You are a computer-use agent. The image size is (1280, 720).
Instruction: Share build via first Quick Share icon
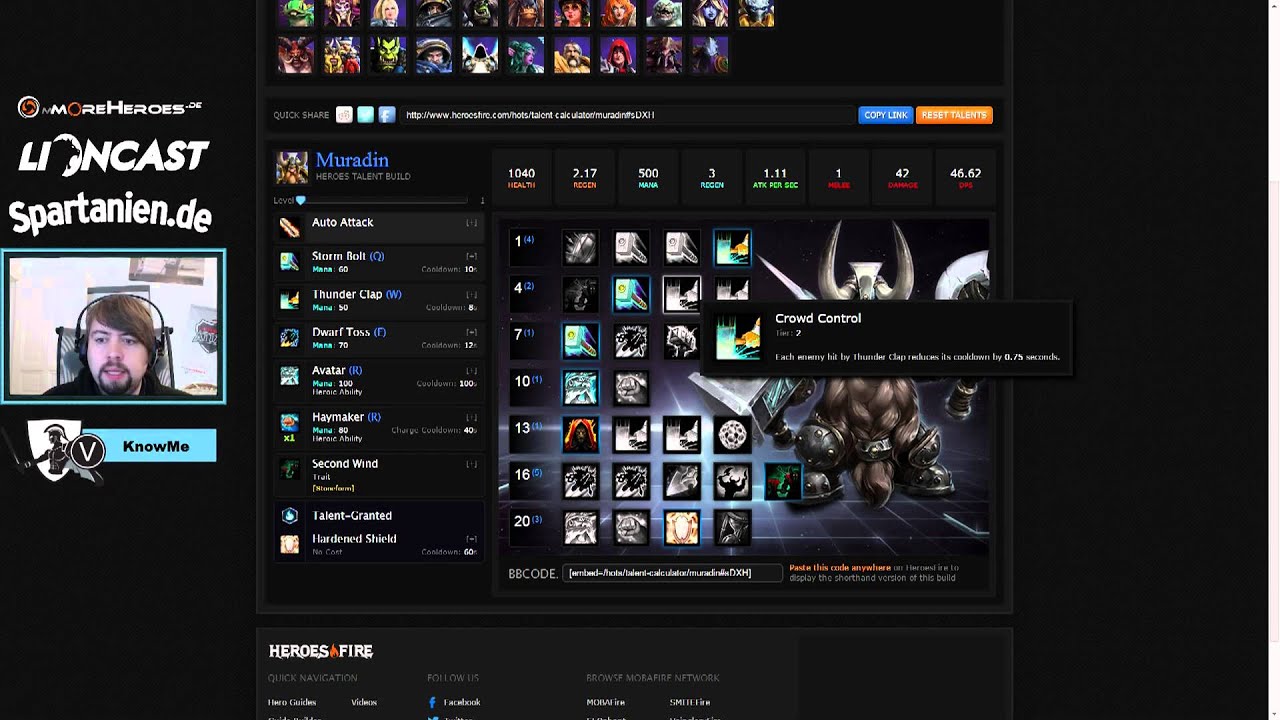pyautogui.click(x=344, y=115)
